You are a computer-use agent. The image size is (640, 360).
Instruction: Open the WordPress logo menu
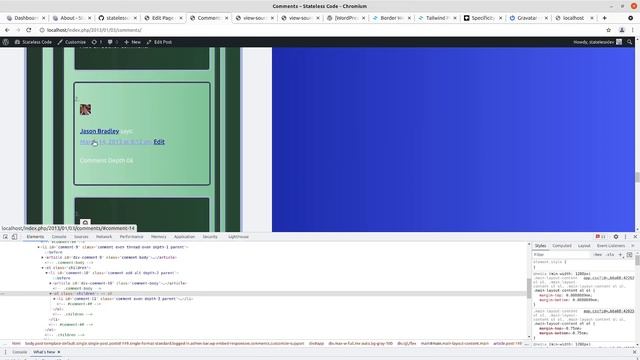(6, 42)
